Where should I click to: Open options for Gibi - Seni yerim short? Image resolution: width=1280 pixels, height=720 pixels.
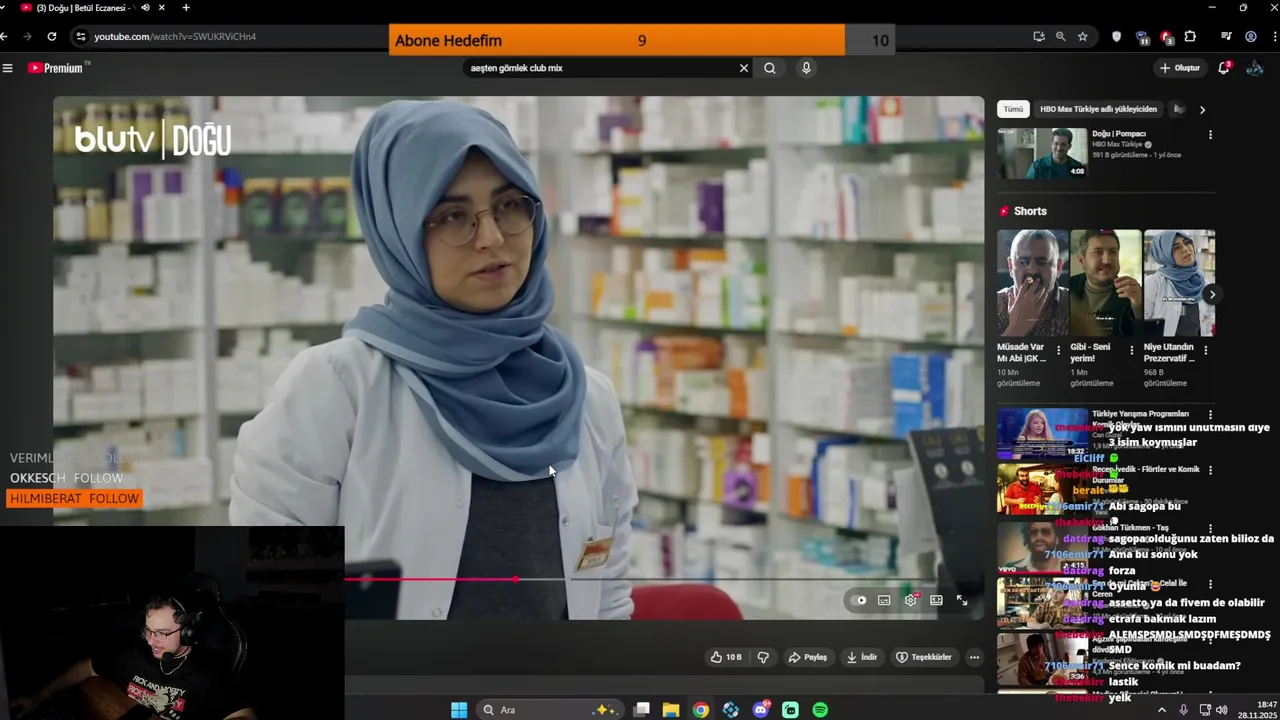click(x=1132, y=351)
